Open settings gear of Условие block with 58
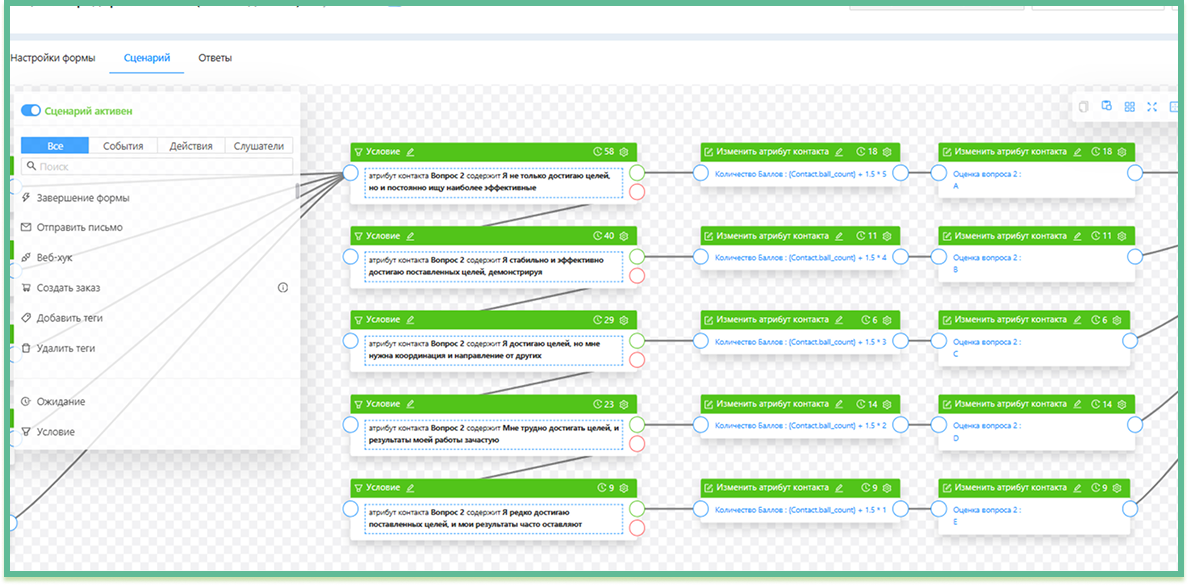 coord(623,152)
